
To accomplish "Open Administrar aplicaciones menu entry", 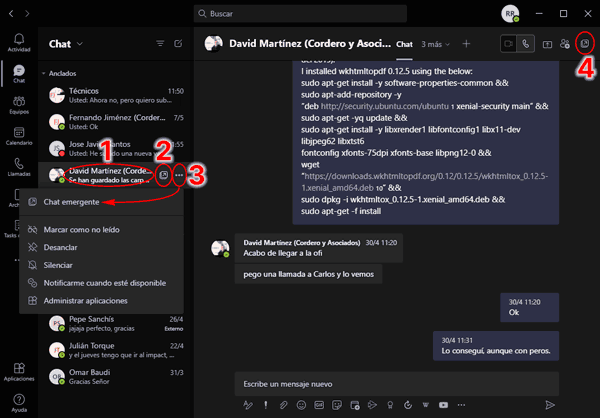I will (101, 300).
